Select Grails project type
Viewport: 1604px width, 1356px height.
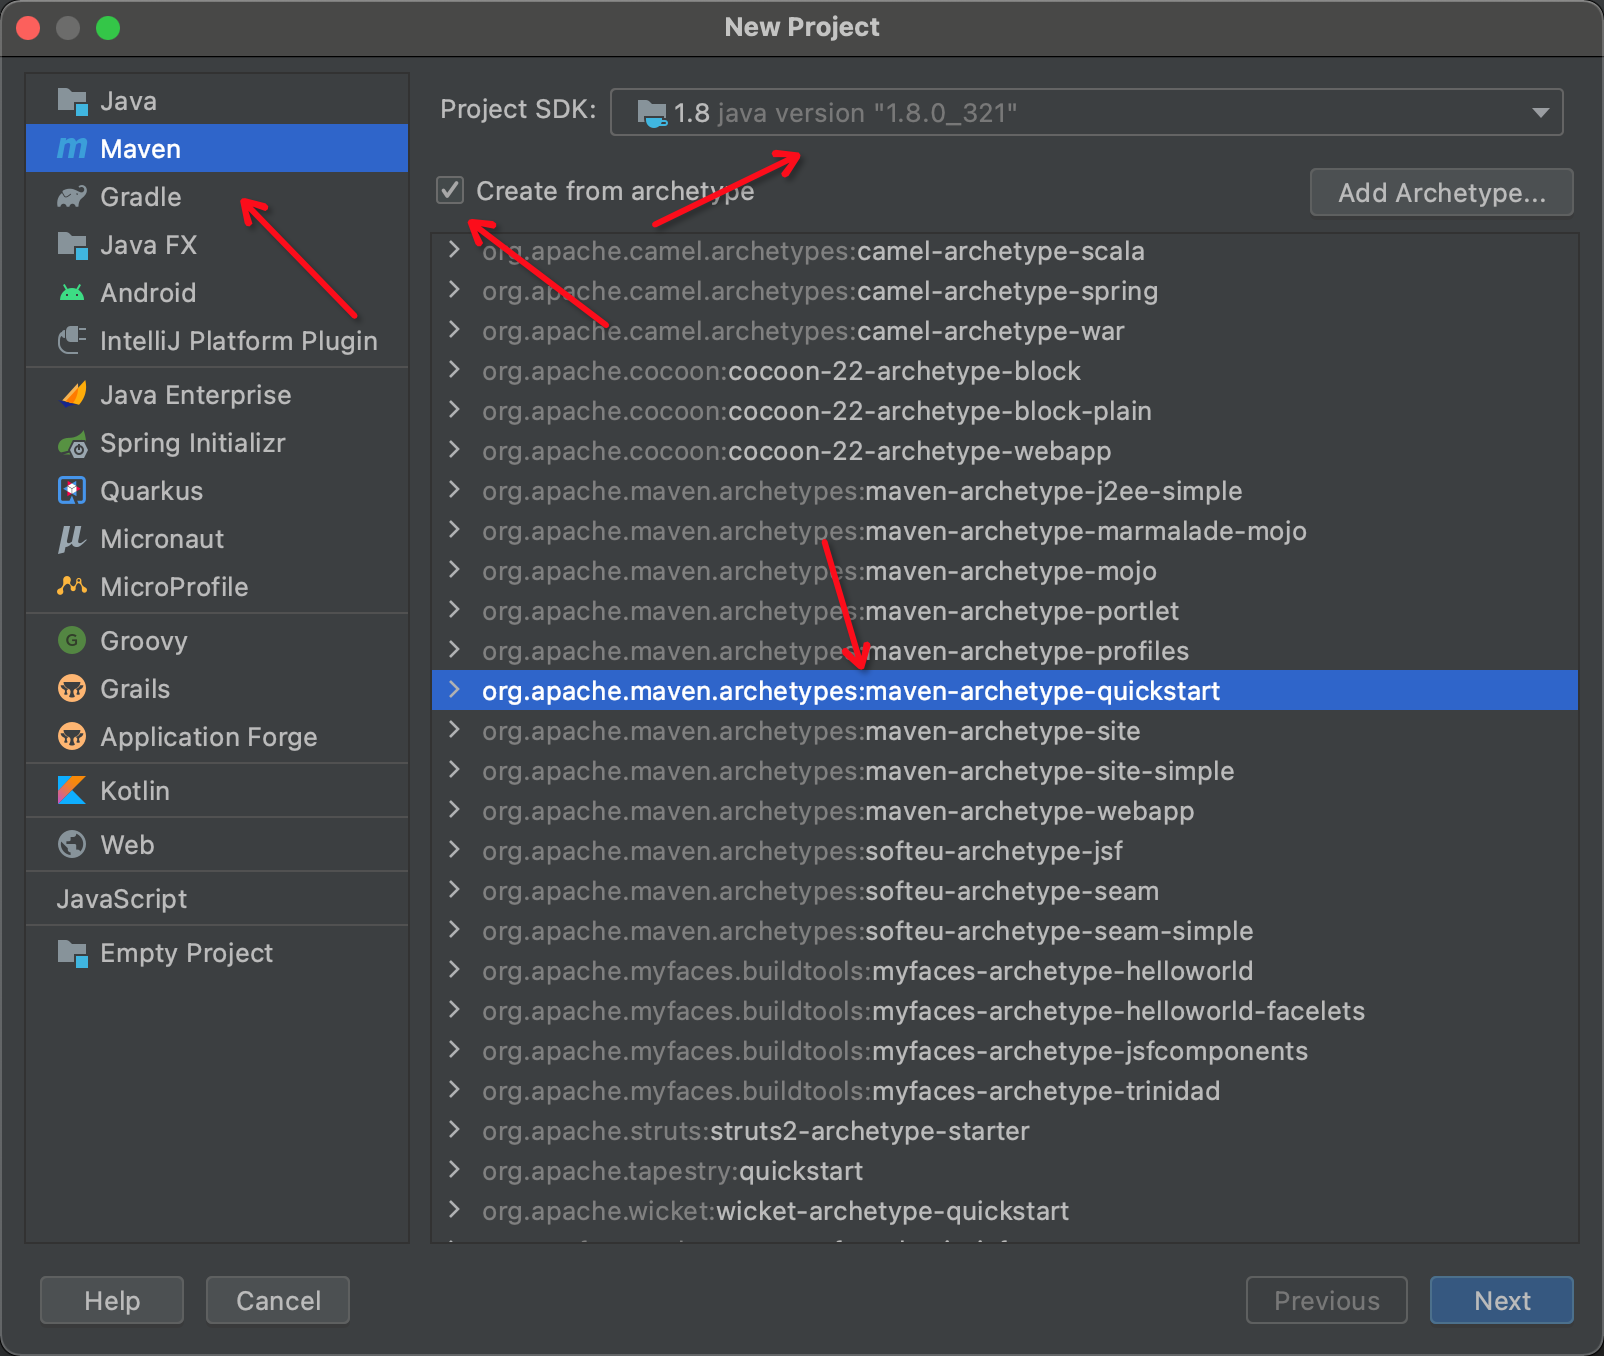pos(216,689)
